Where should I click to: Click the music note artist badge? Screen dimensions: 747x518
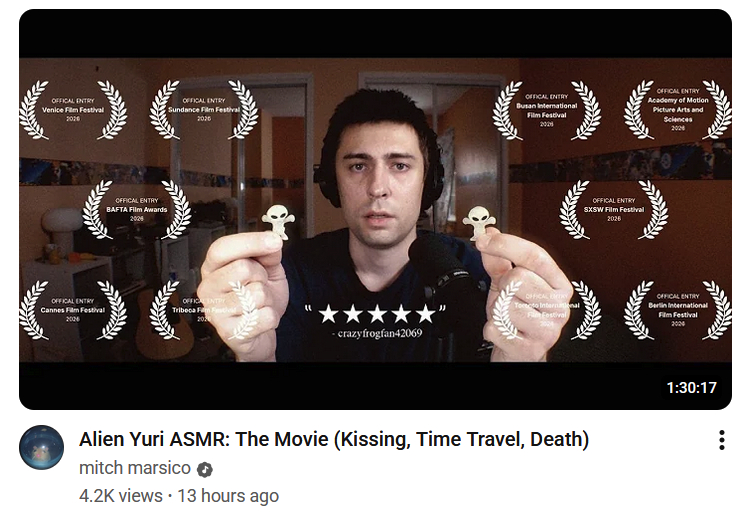pyautogui.click(x=205, y=469)
